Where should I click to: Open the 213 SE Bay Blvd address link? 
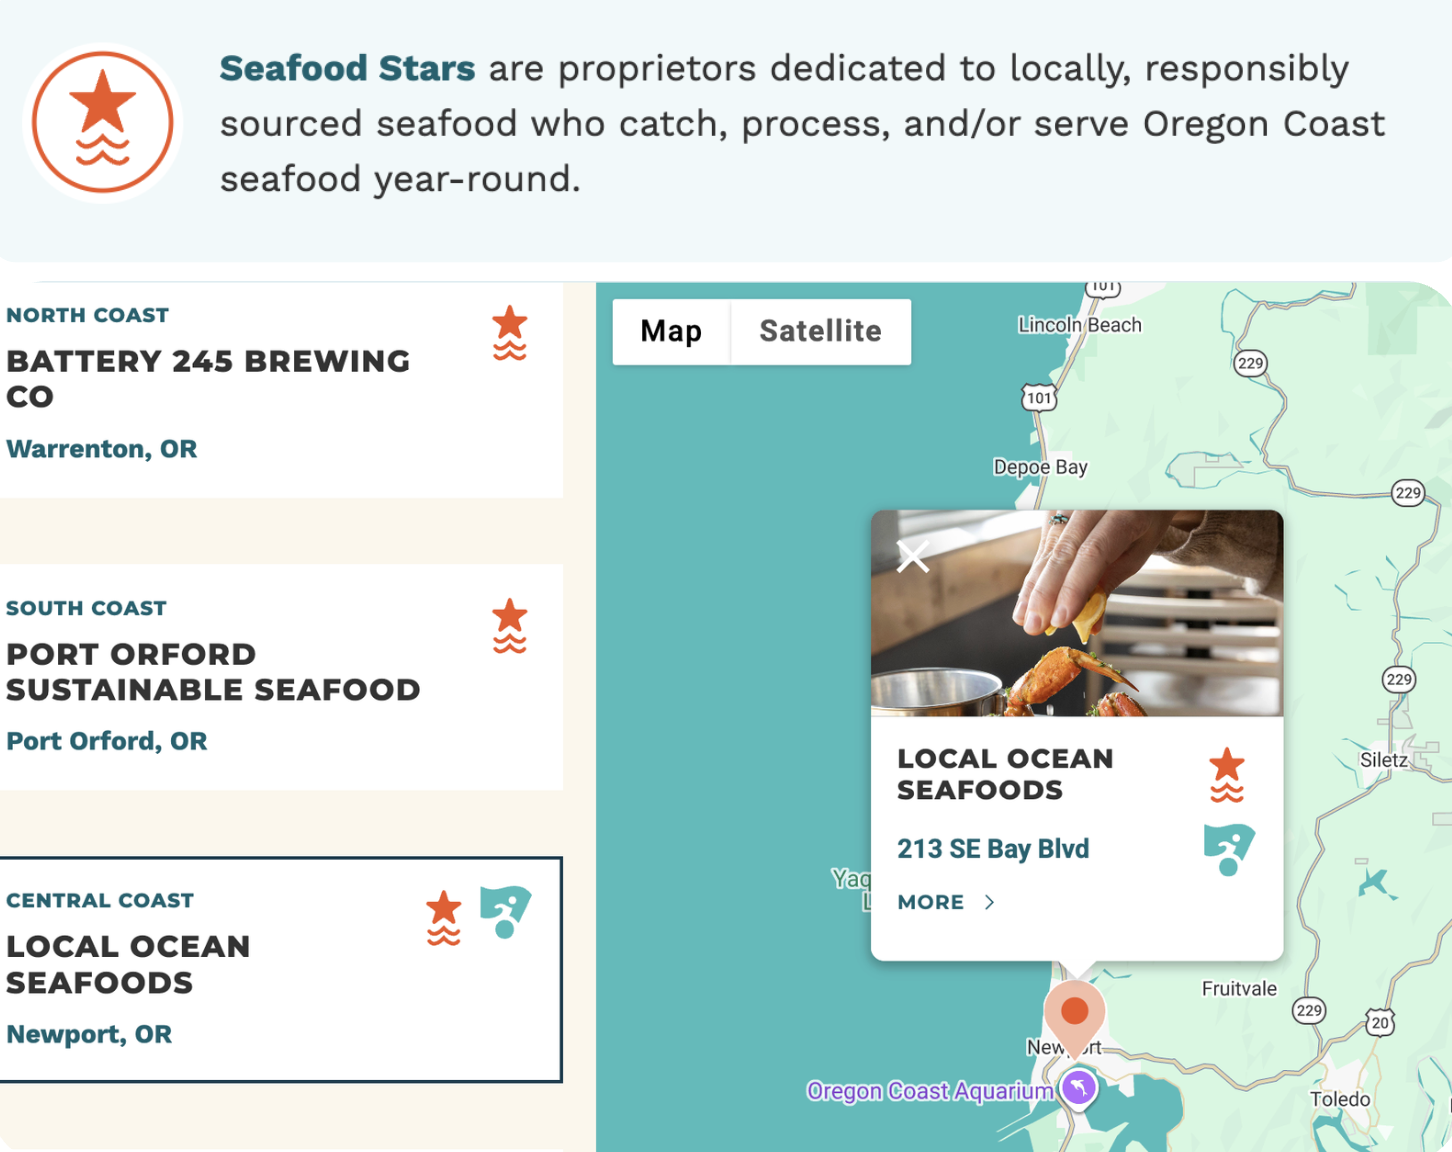(x=993, y=849)
